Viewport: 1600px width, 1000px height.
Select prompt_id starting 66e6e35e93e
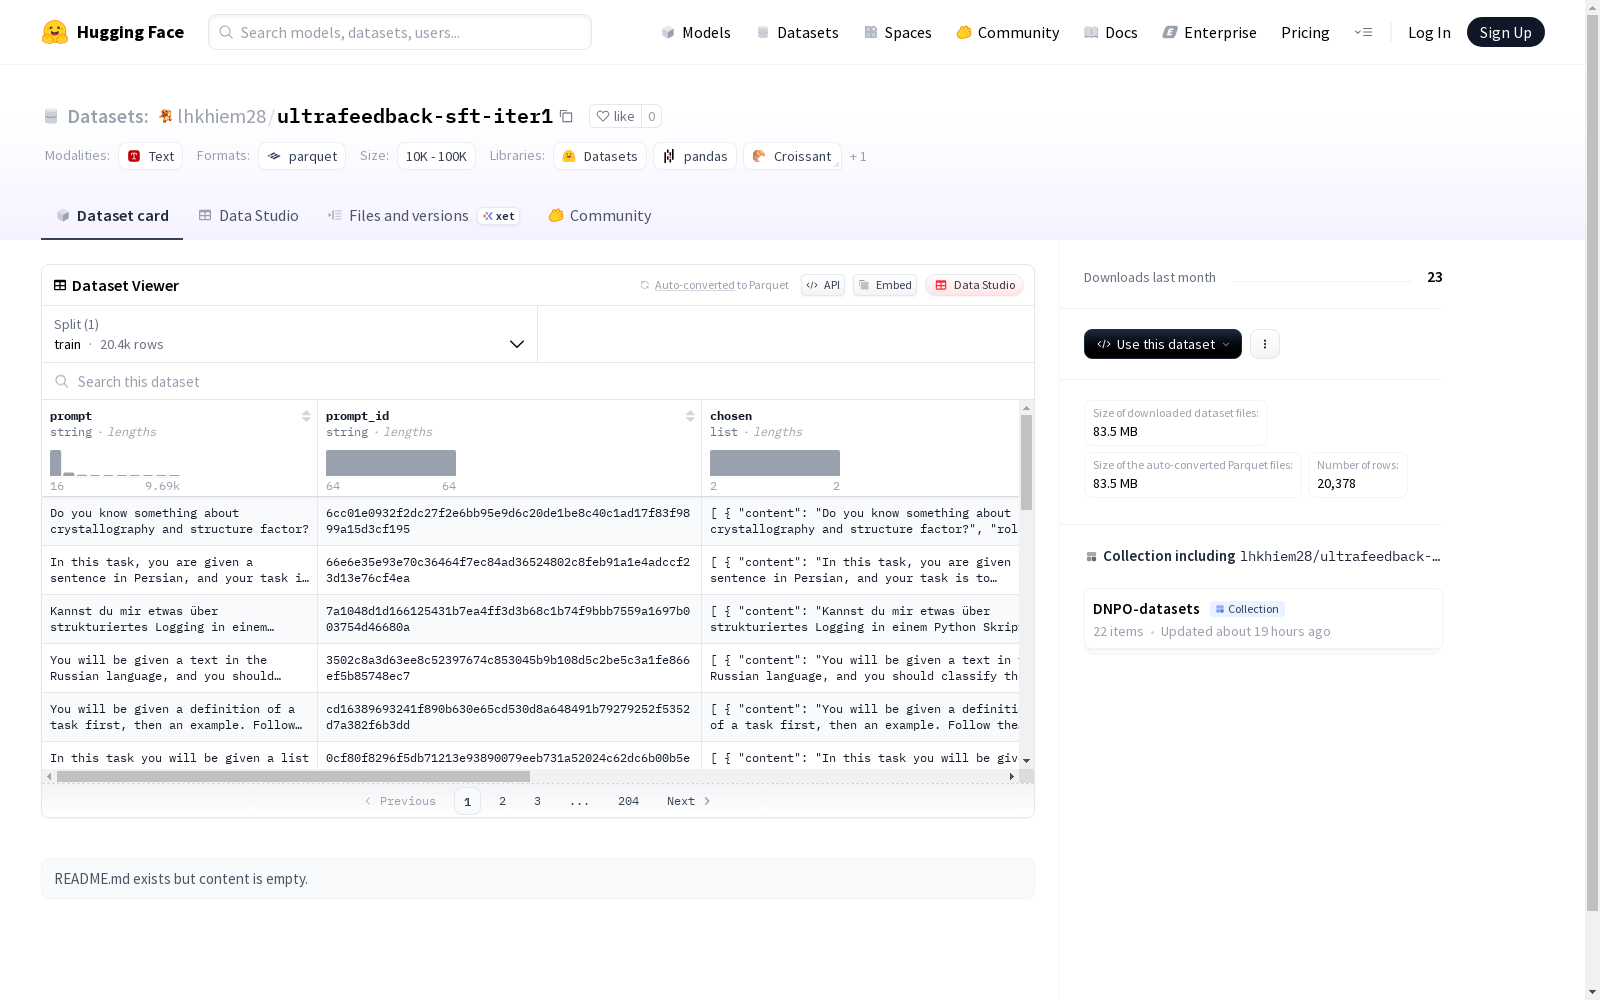(509, 570)
